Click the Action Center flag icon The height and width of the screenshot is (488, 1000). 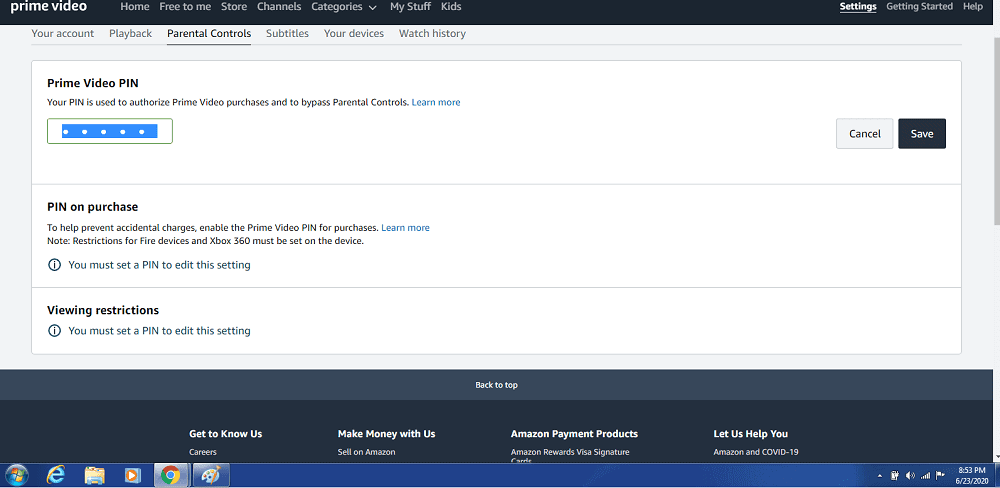(x=940, y=475)
